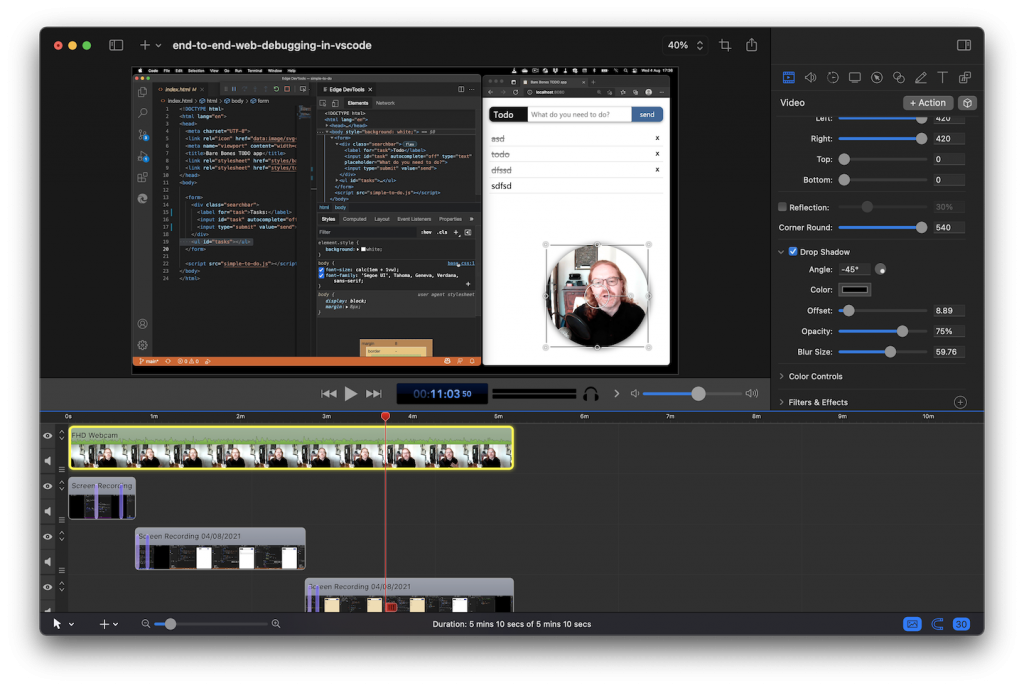This screenshot has height=688, width=1024.
Task: Open the overlapping circles properties tab
Action: click(899, 78)
